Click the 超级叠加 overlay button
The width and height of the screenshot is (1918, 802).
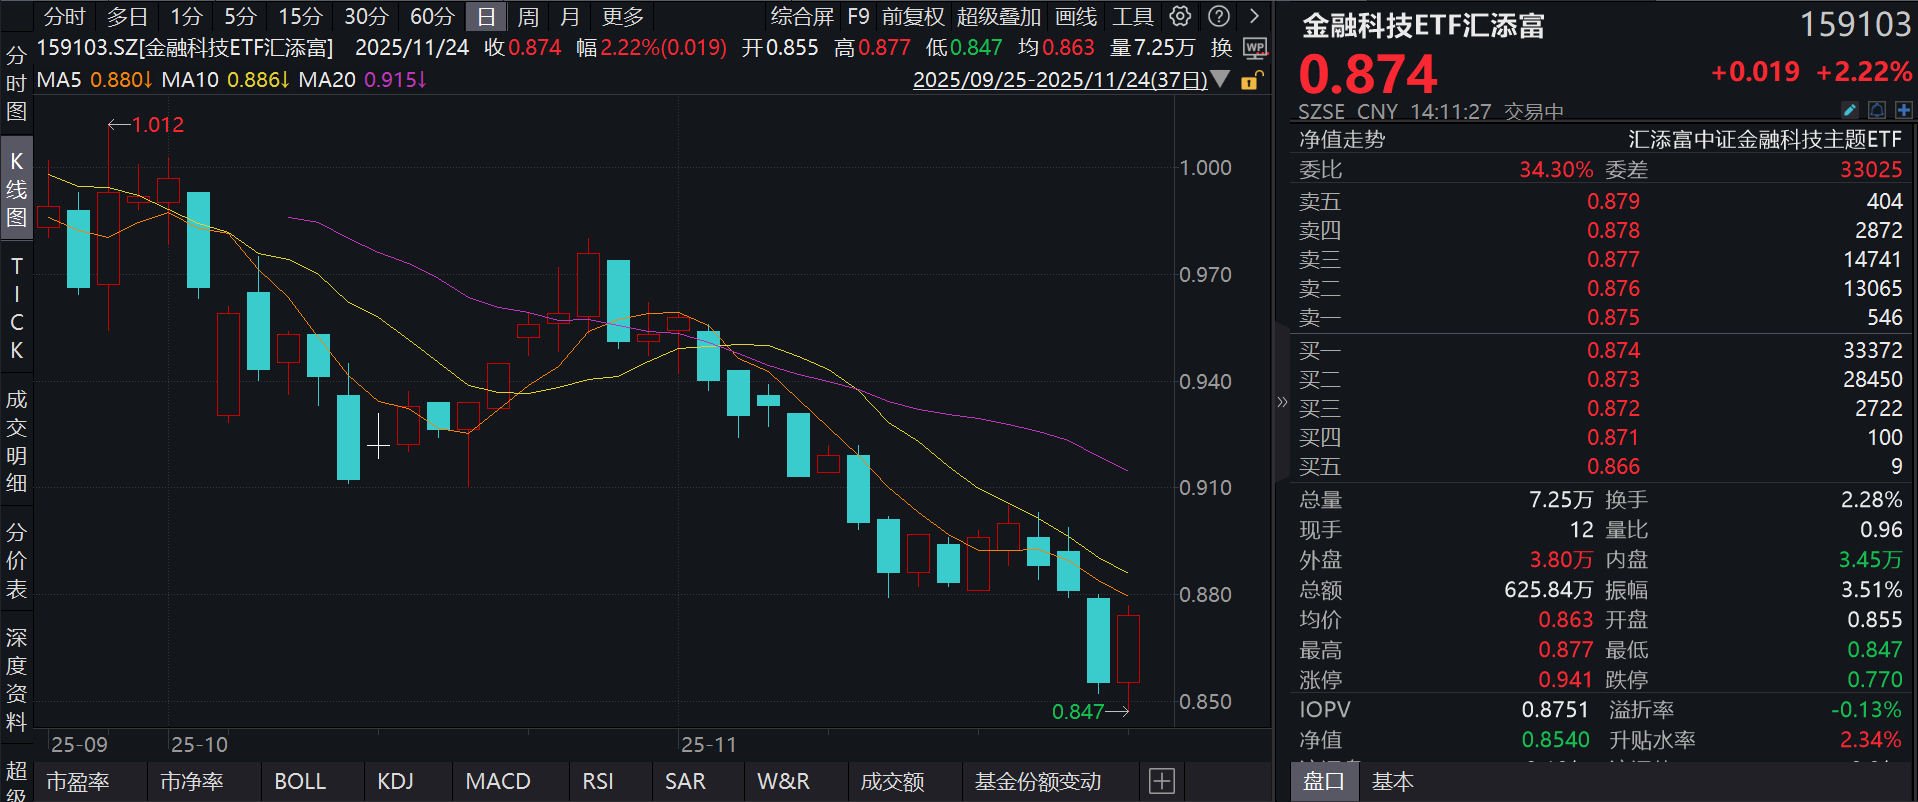point(998,17)
